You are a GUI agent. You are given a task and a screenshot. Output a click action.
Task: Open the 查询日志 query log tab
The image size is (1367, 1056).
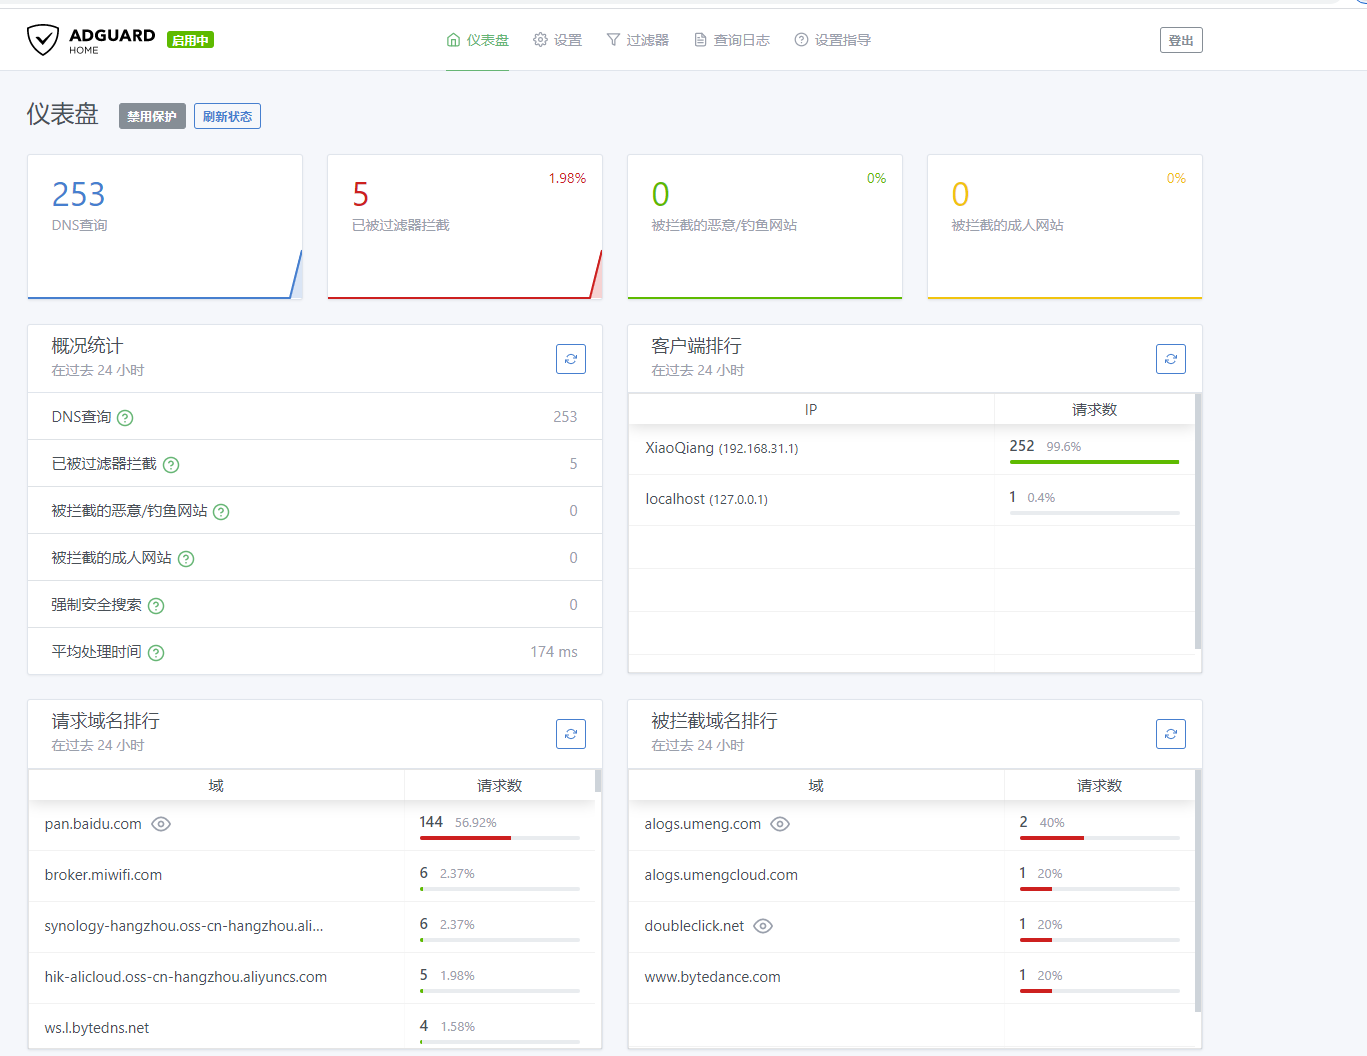(x=732, y=40)
